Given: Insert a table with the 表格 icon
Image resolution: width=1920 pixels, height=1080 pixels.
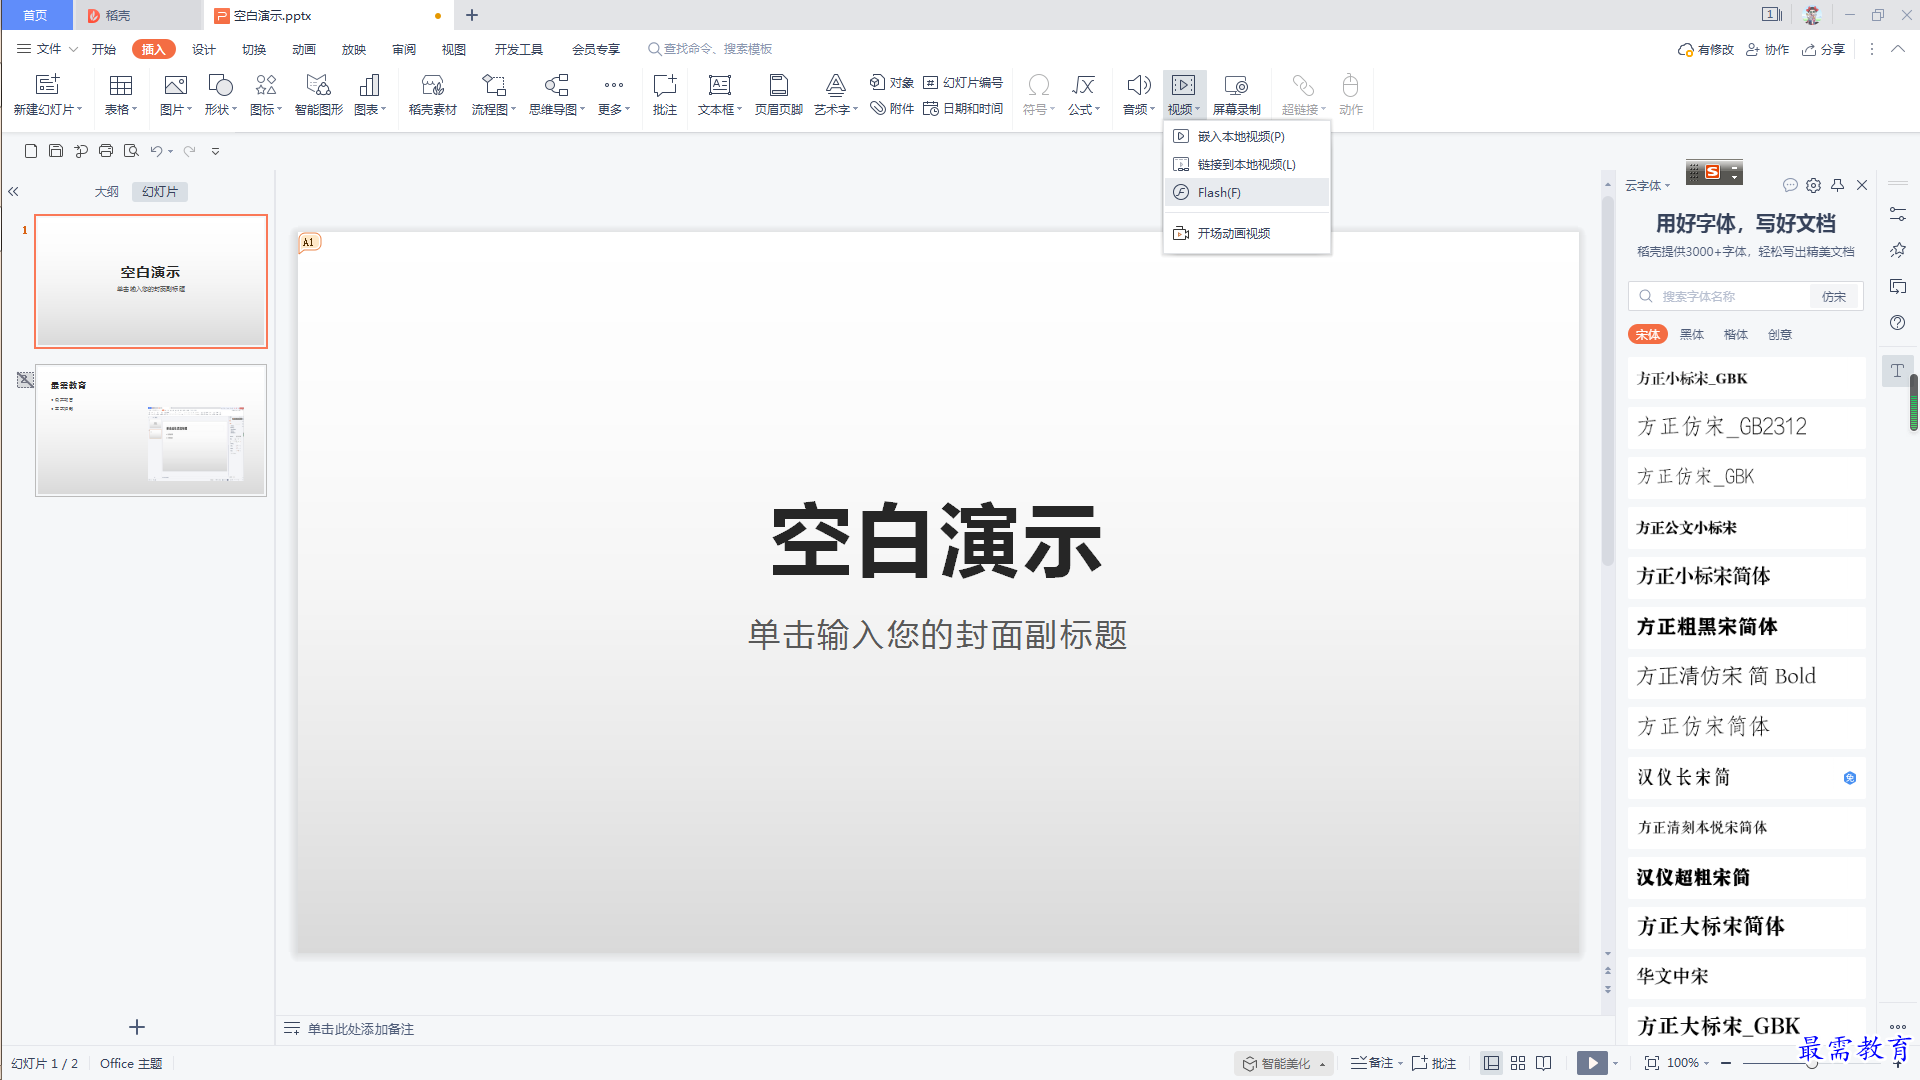Looking at the screenshot, I should coord(121,85).
